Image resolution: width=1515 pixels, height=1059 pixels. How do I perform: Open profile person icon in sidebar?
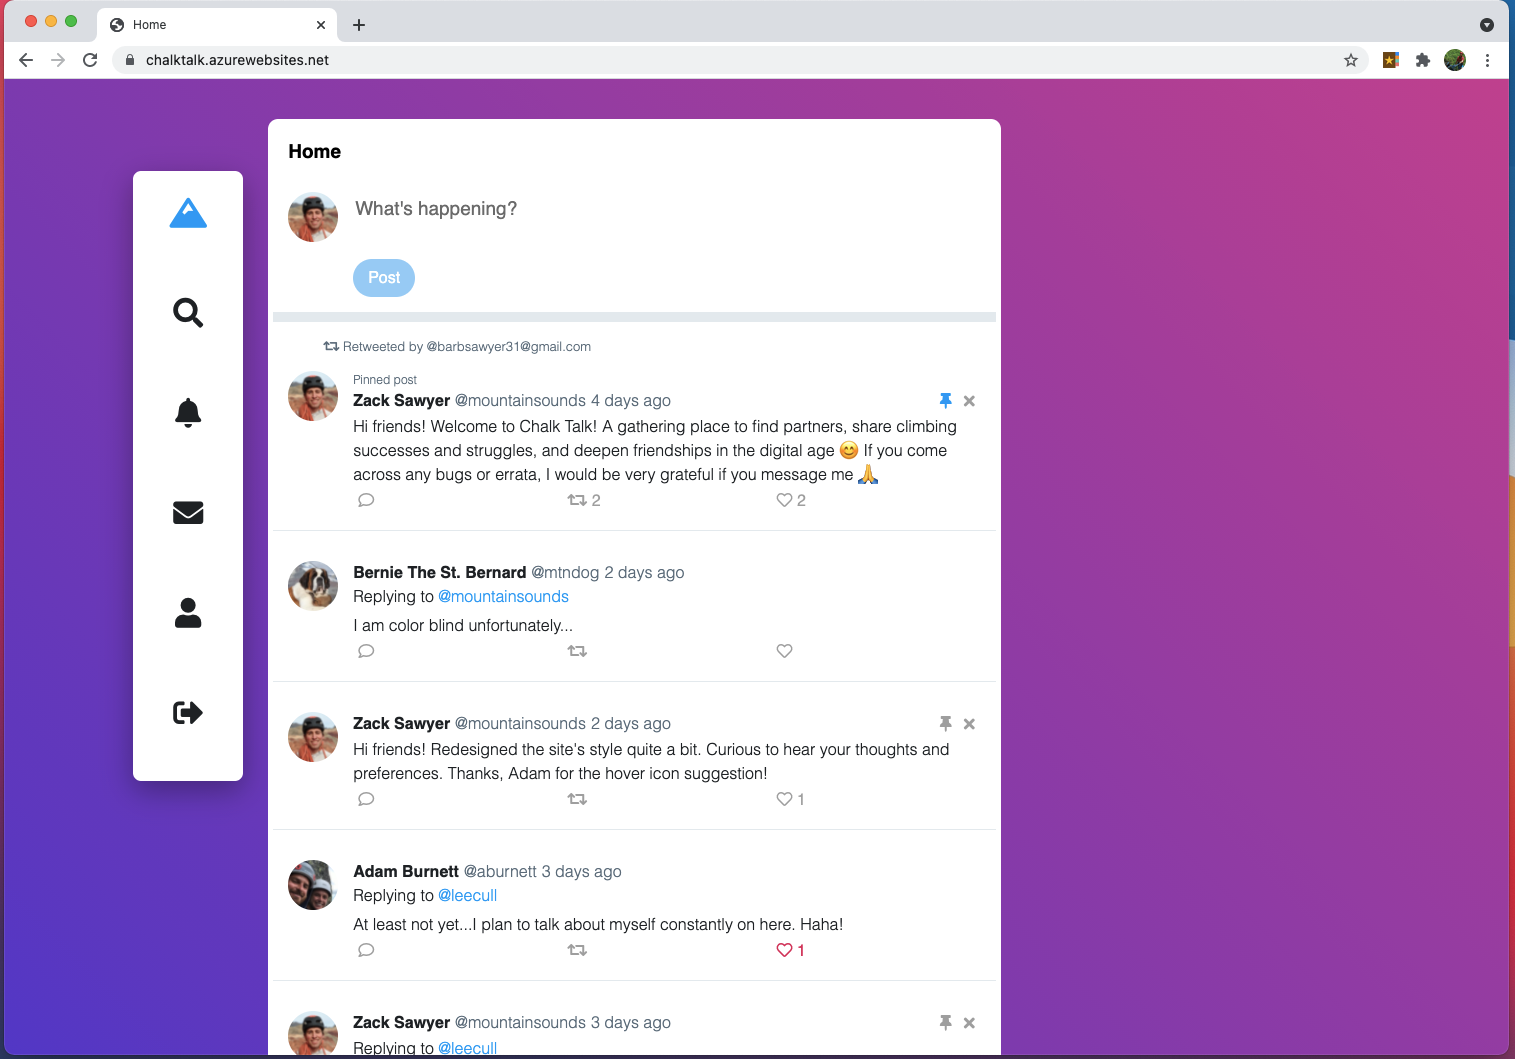pos(188,613)
